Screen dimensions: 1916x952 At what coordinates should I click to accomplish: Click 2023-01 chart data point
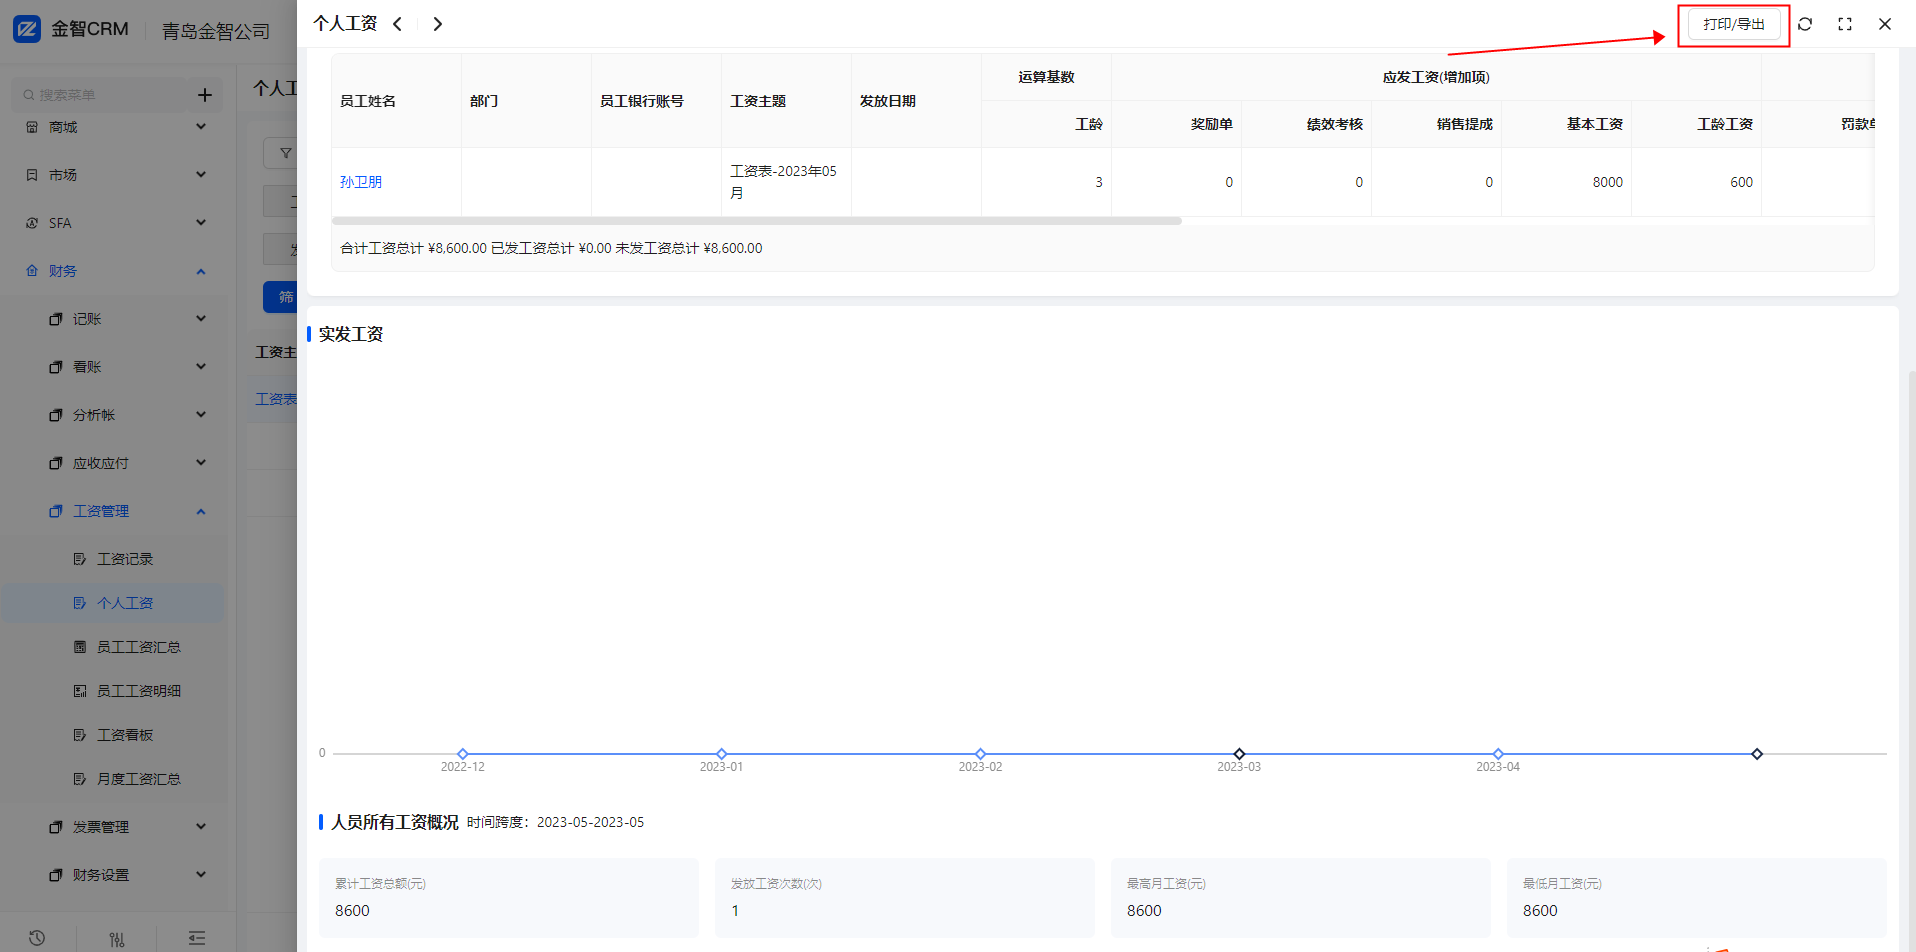coord(721,754)
